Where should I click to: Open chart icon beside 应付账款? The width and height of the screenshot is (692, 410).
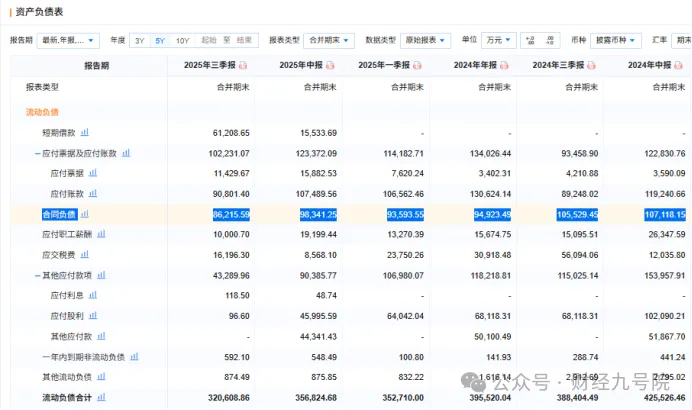click(93, 193)
